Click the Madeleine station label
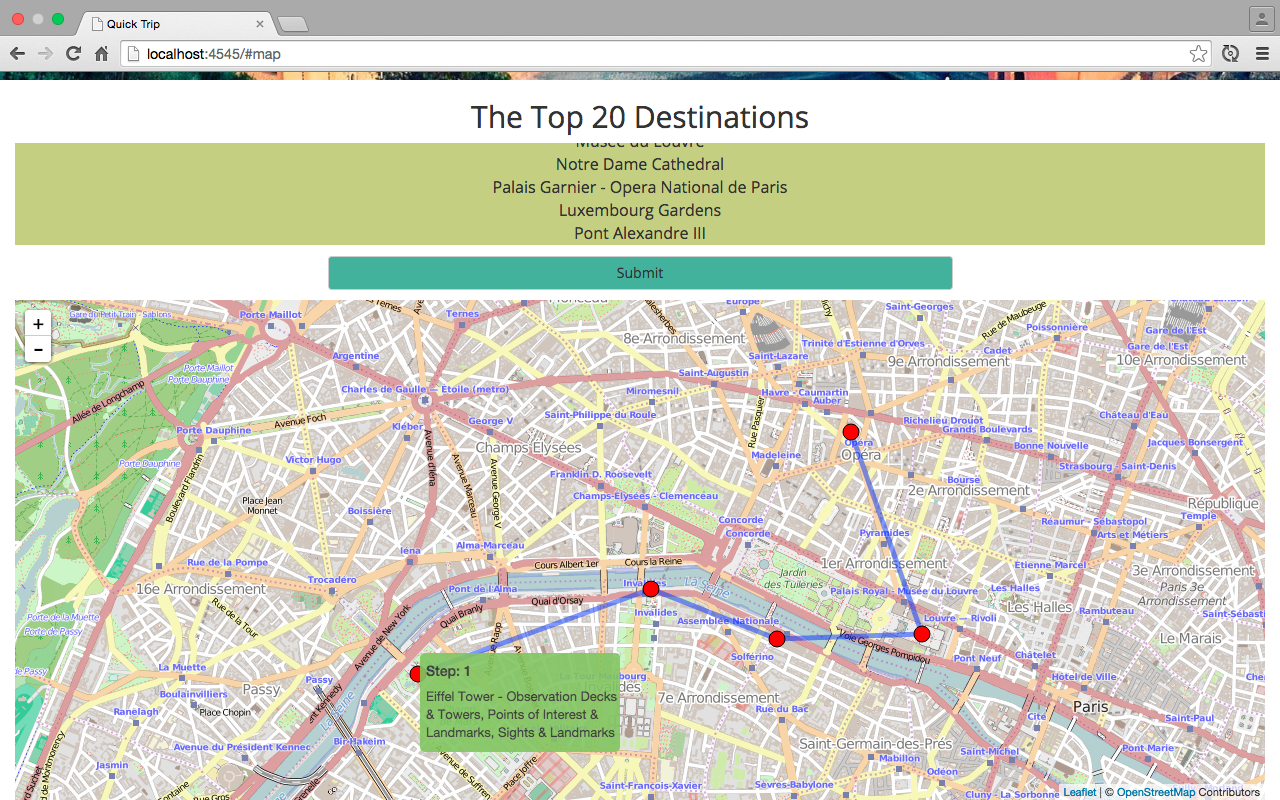 click(776, 454)
